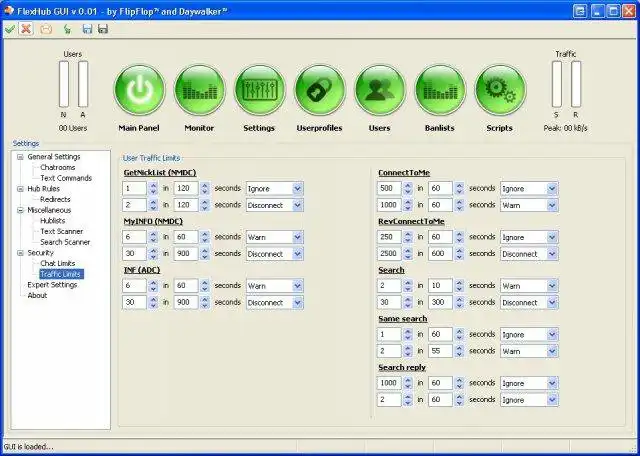This screenshot has width=640, height=456.
Task: Open INF (ADC) first row Warn dropdown
Action: click(275, 286)
